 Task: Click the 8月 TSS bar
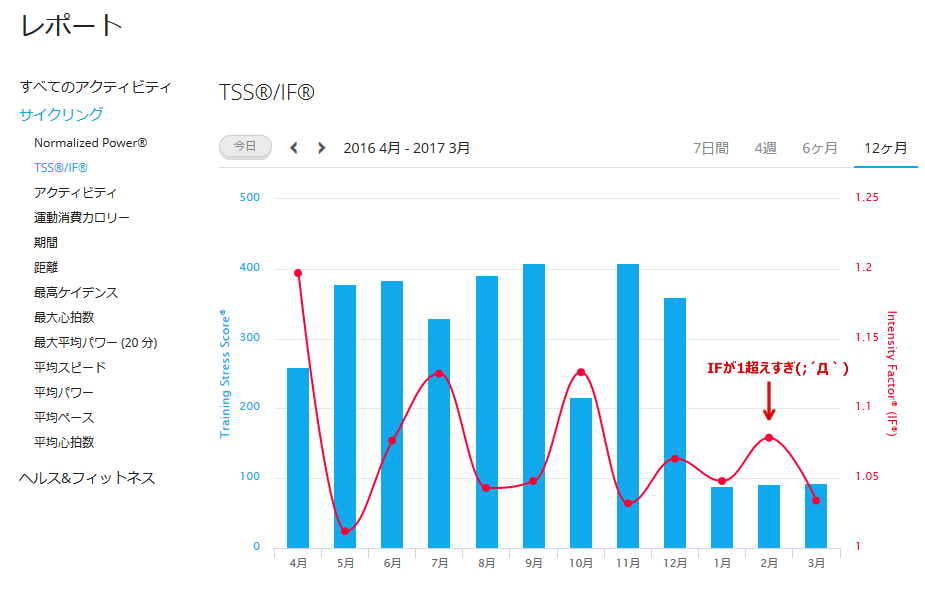[x=487, y=412]
